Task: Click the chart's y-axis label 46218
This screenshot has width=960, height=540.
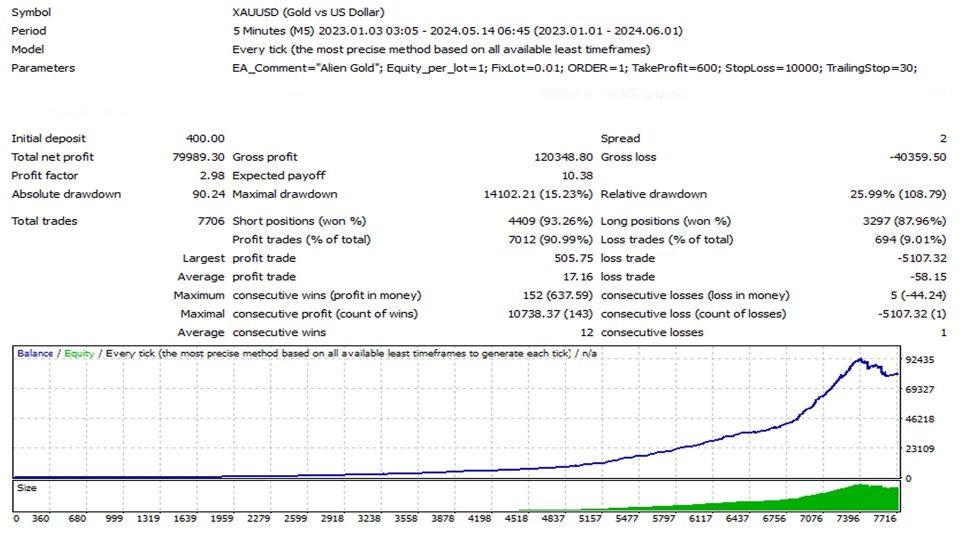Action: point(920,419)
